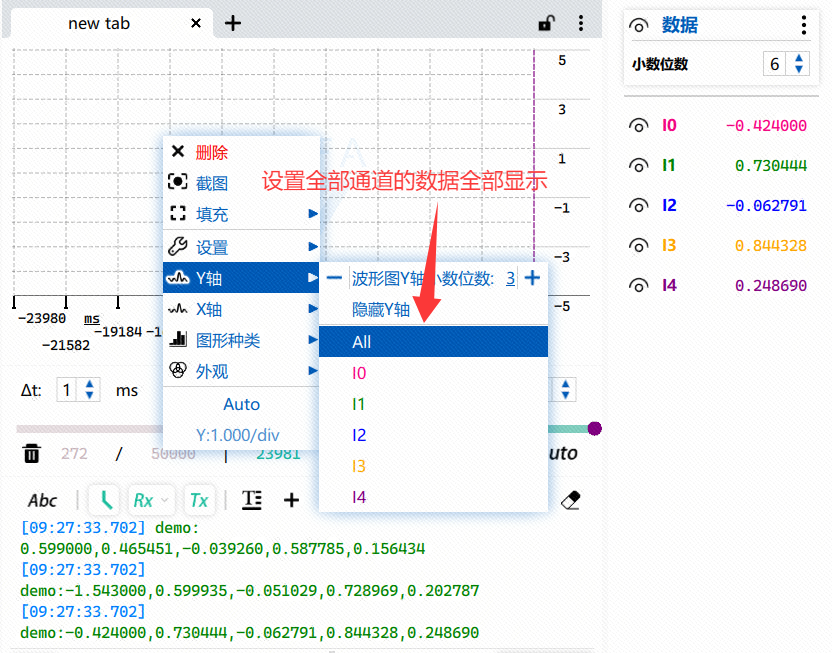Hide channel I3 using its eye icon
The height and width of the screenshot is (653, 832).
pyautogui.click(x=638, y=246)
